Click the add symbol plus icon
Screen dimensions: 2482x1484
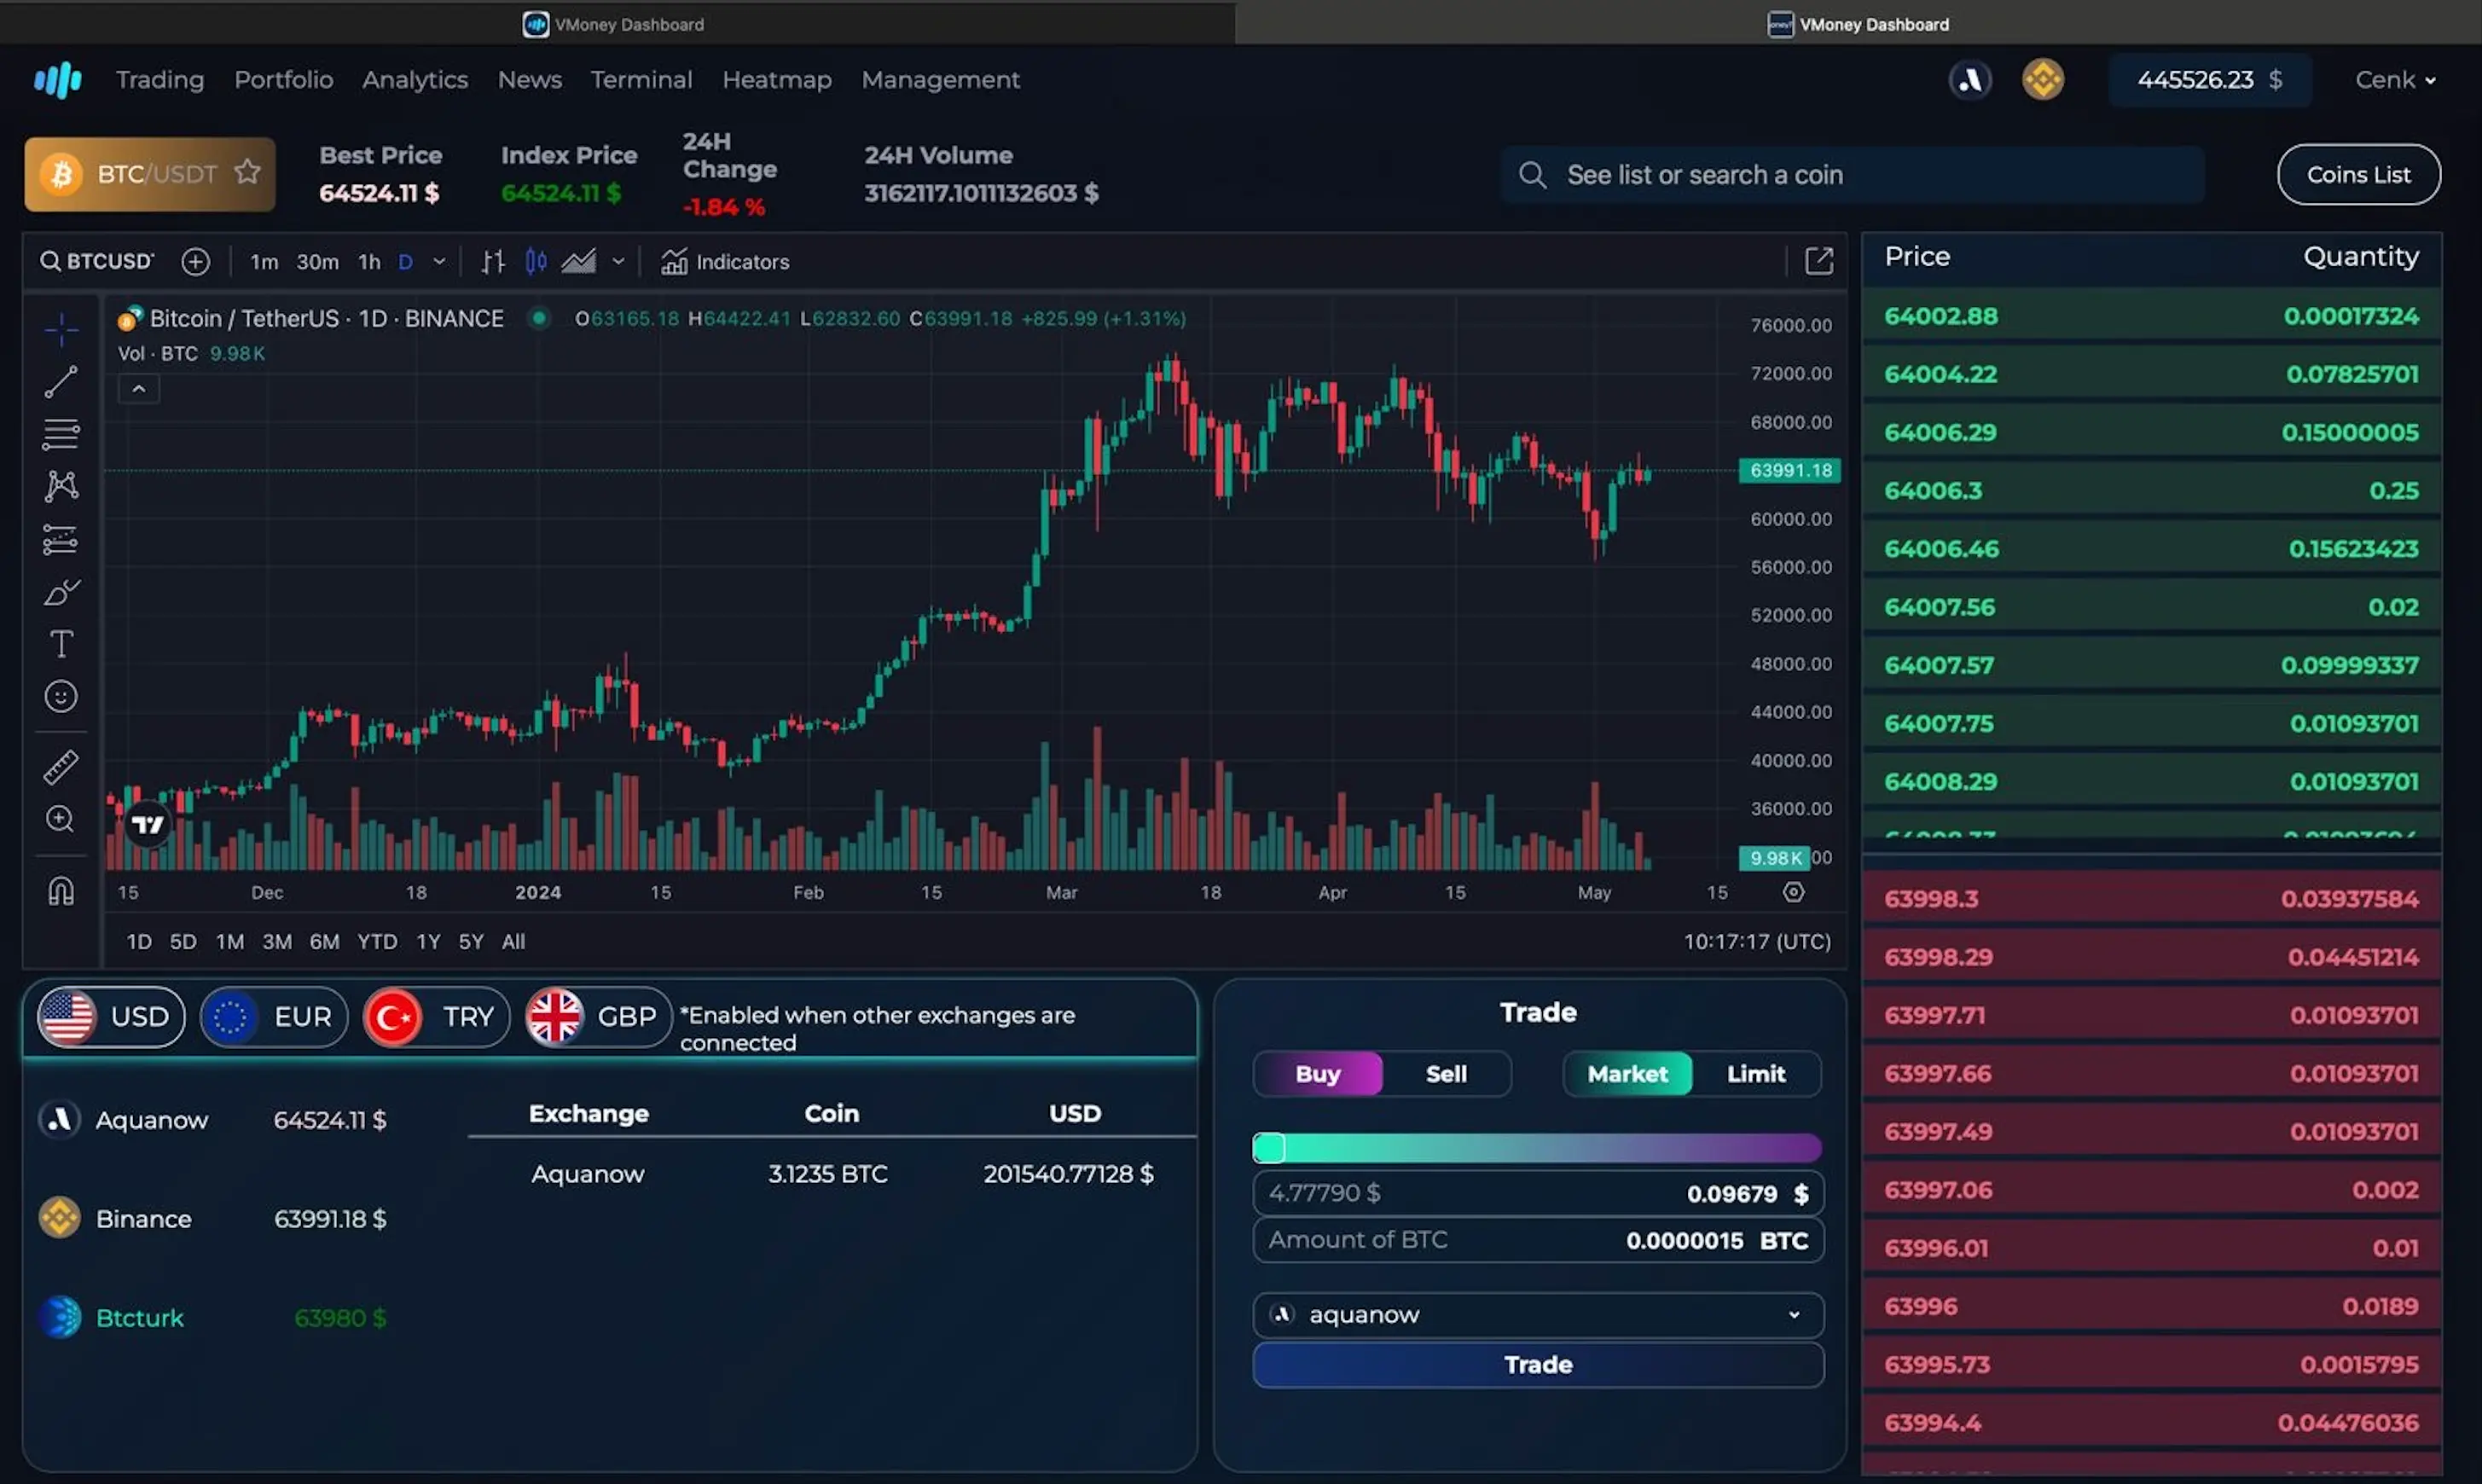click(196, 262)
